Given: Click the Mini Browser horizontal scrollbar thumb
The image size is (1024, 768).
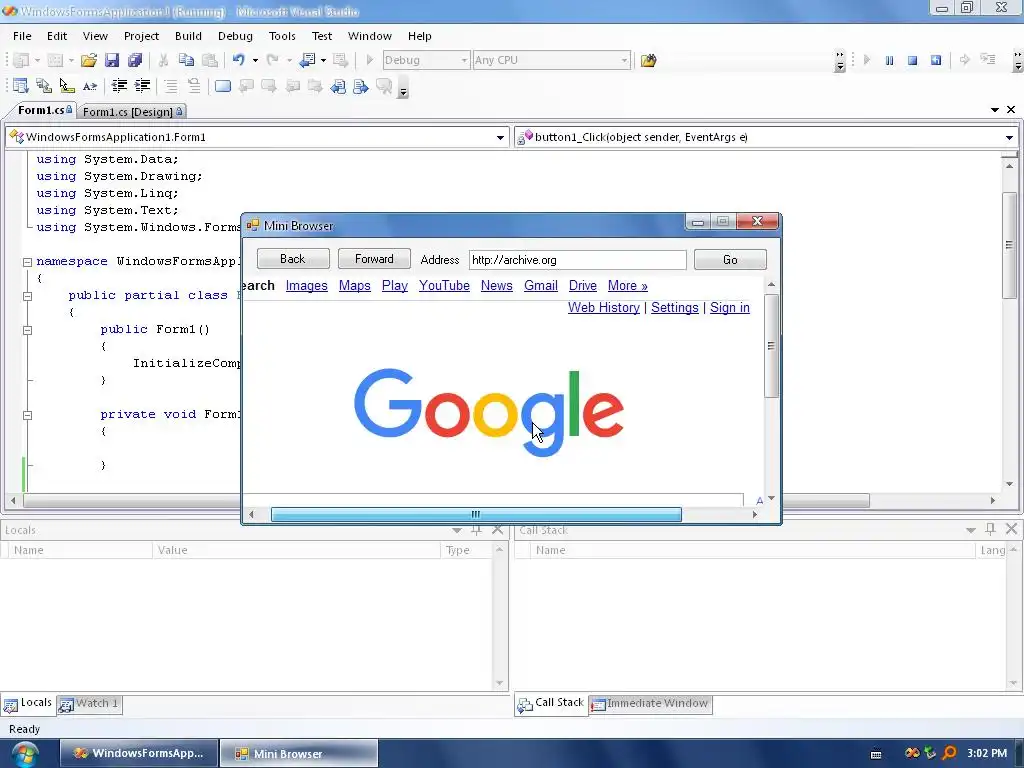Looking at the screenshot, I should point(476,515).
